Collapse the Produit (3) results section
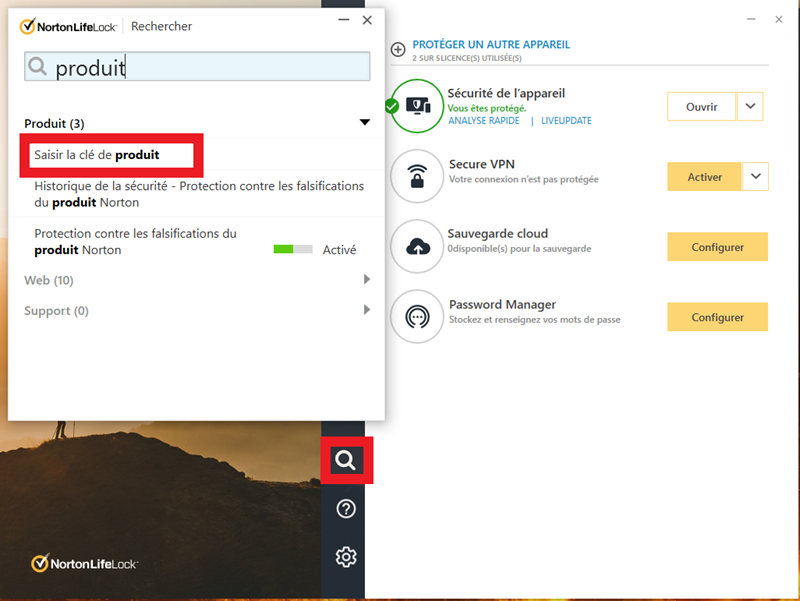This screenshot has width=800, height=601. click(x=364, y=123)
